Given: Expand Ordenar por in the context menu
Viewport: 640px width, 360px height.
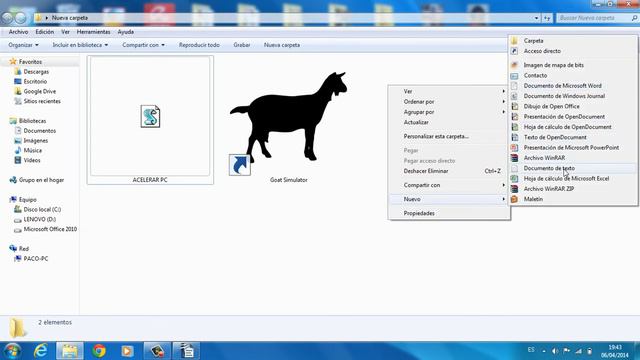Looking at the screenshot, I should point(449,102).
